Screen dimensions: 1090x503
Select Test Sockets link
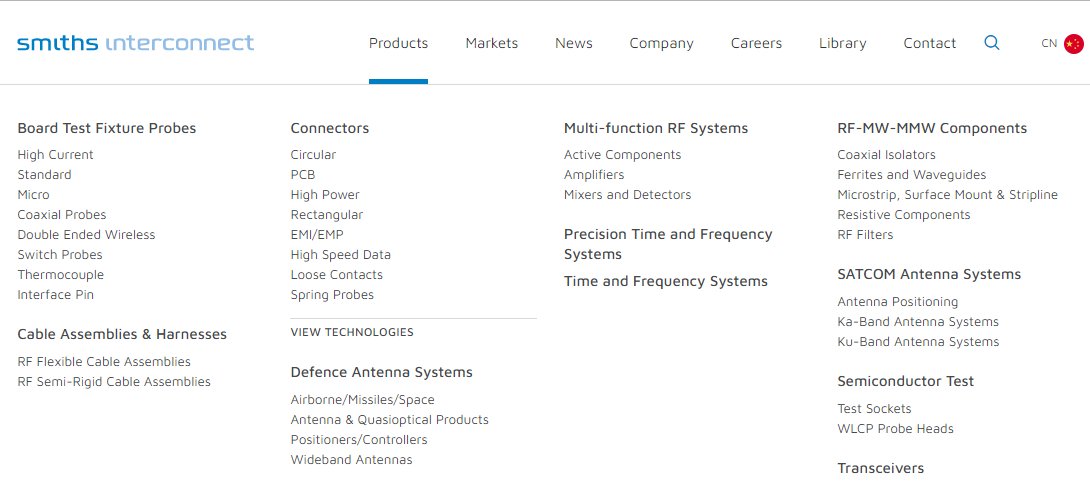point(874,409)
